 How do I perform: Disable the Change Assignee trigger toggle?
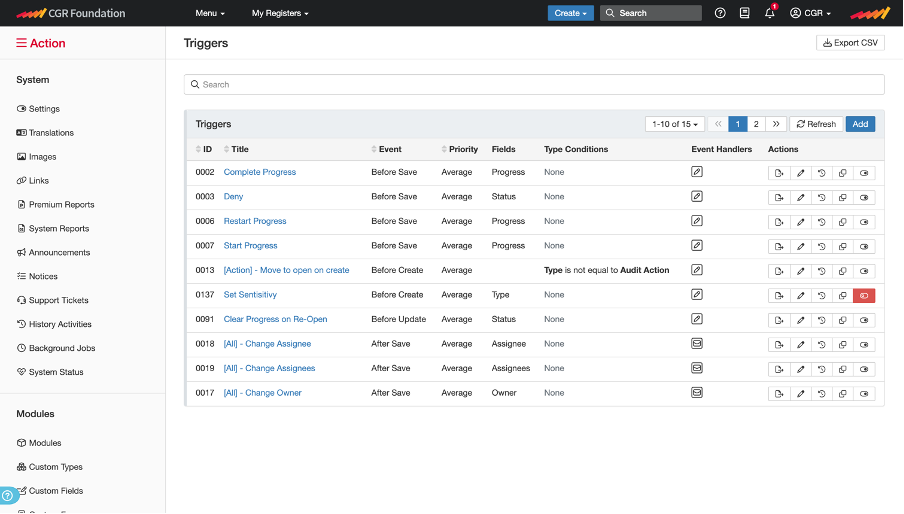[864, 345]
